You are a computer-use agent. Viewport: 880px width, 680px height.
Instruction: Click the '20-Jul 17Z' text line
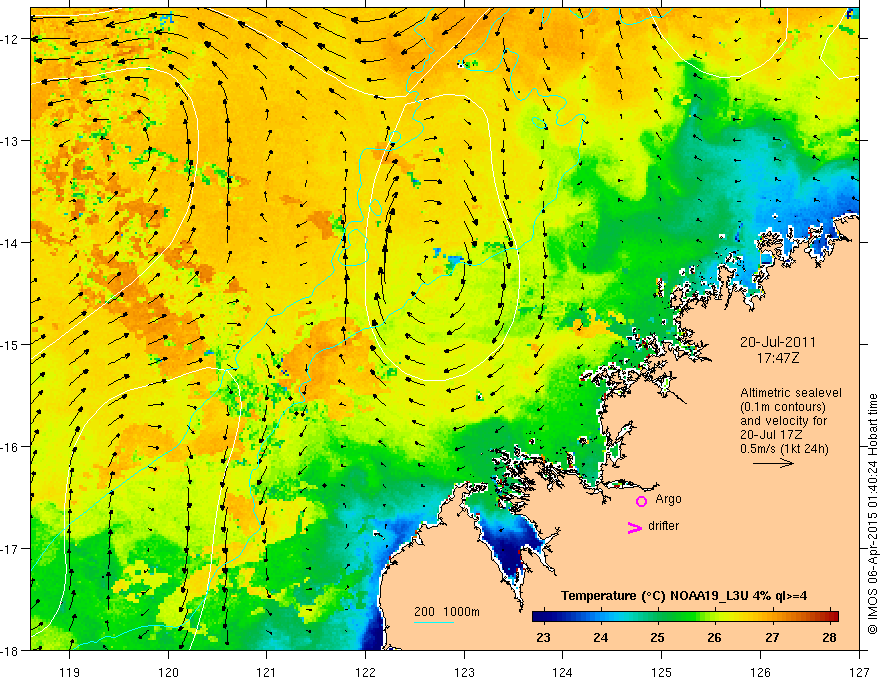coord(771,435)
